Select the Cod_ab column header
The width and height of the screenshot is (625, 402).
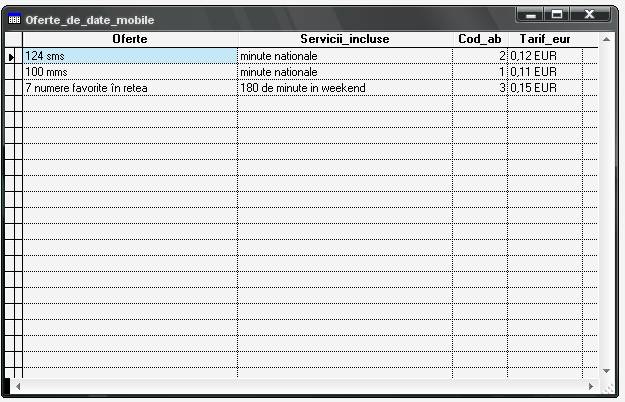[x=479, y=39]
